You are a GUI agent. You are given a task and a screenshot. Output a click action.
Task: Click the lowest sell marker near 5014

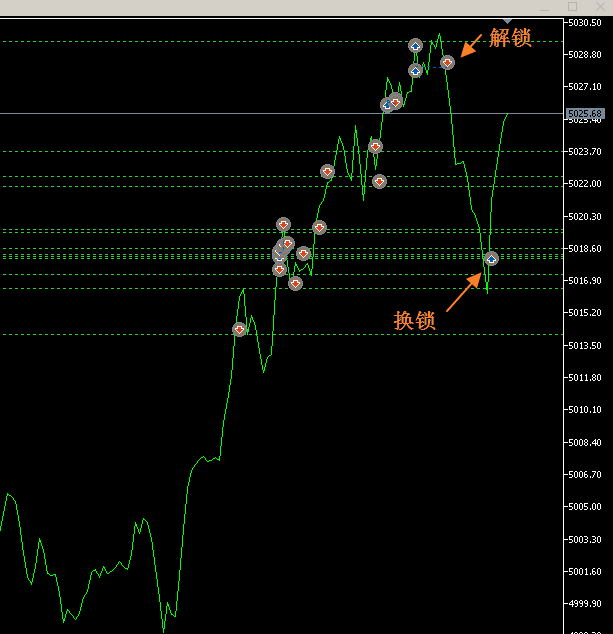[239, 329]
